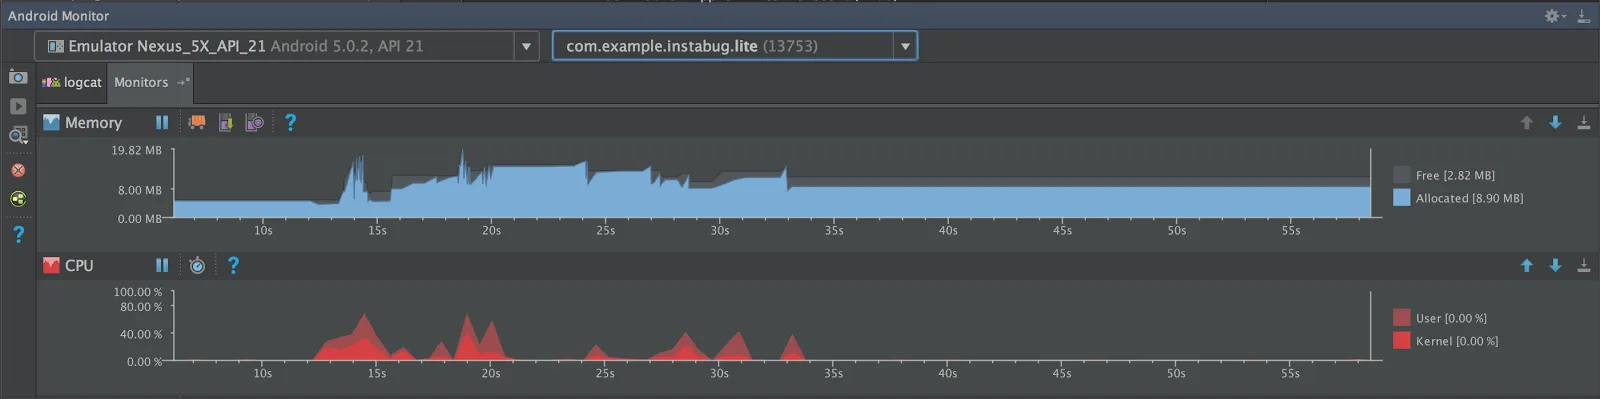Initiate garbage collection with the truck icon
The image size is (1600, 399).
(197, 122)
